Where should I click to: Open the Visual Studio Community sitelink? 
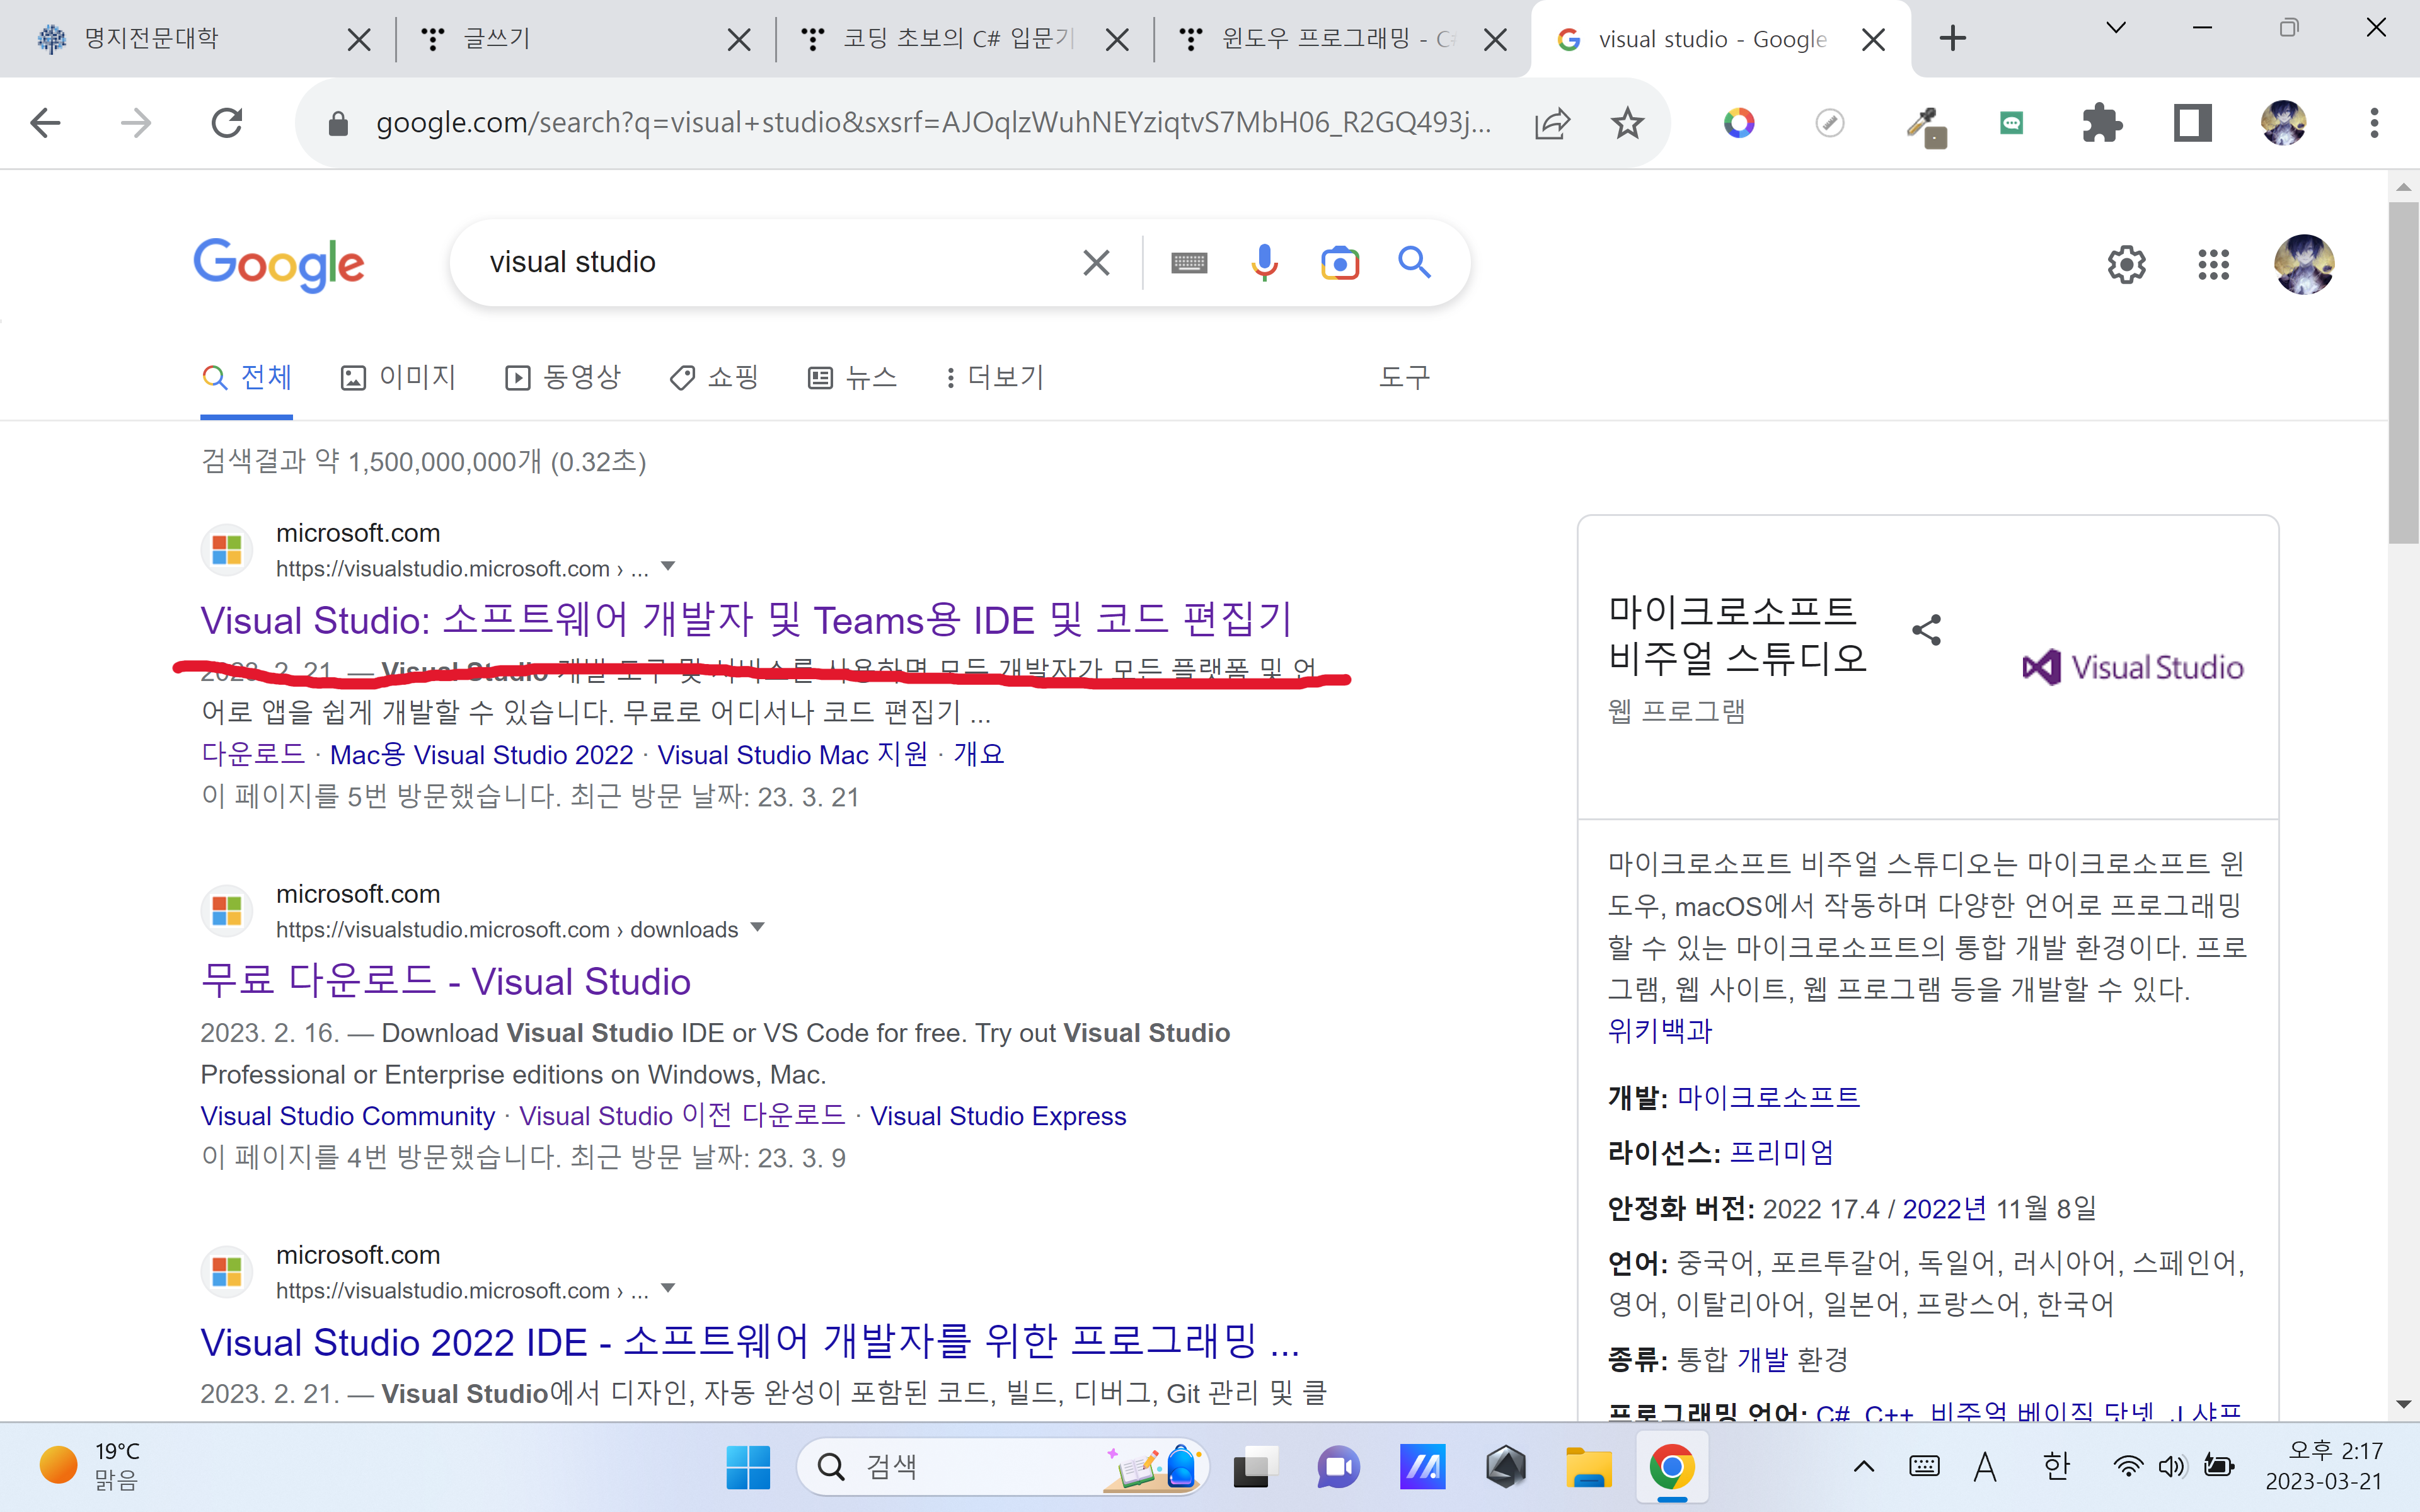(347, 1116)
